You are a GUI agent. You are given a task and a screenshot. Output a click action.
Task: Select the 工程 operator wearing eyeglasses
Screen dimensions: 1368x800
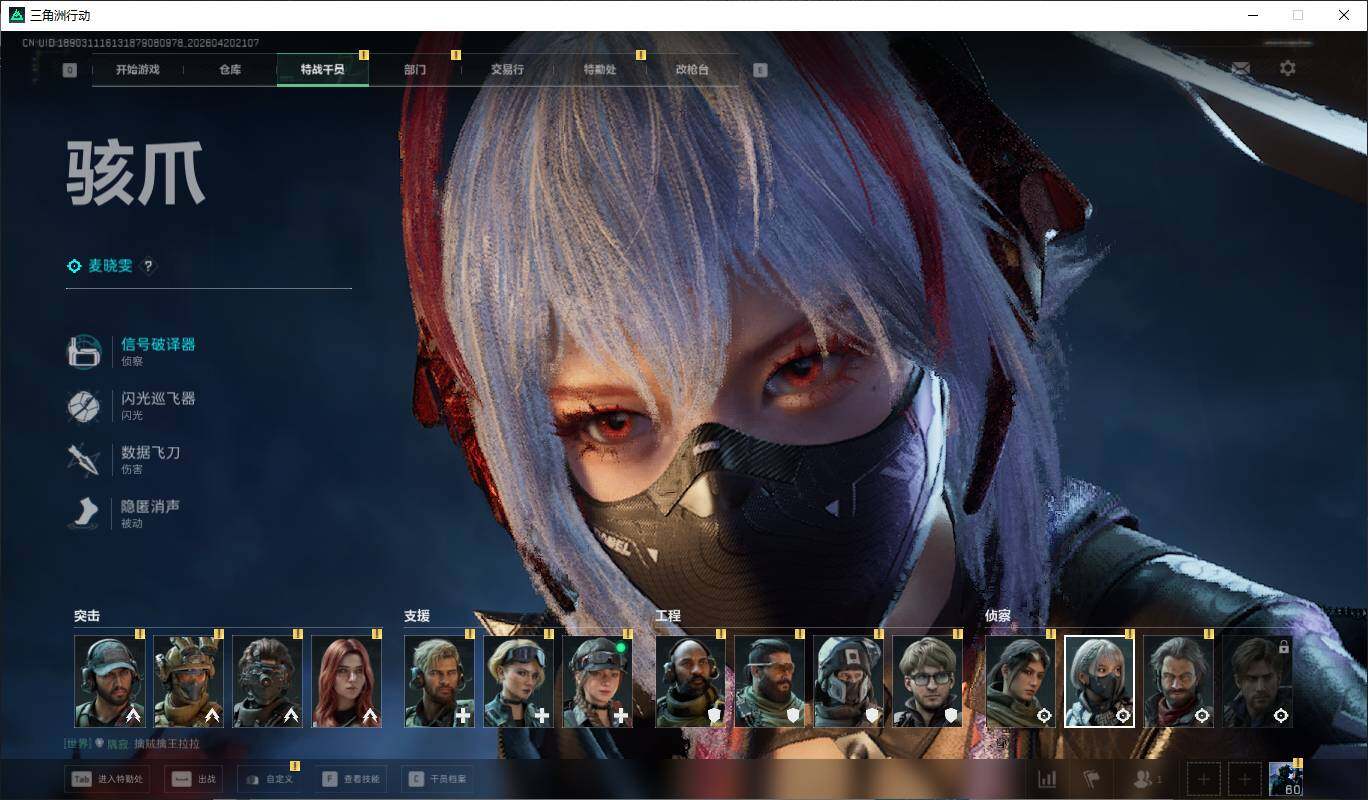pyautogui.click(x=928, y=681)
